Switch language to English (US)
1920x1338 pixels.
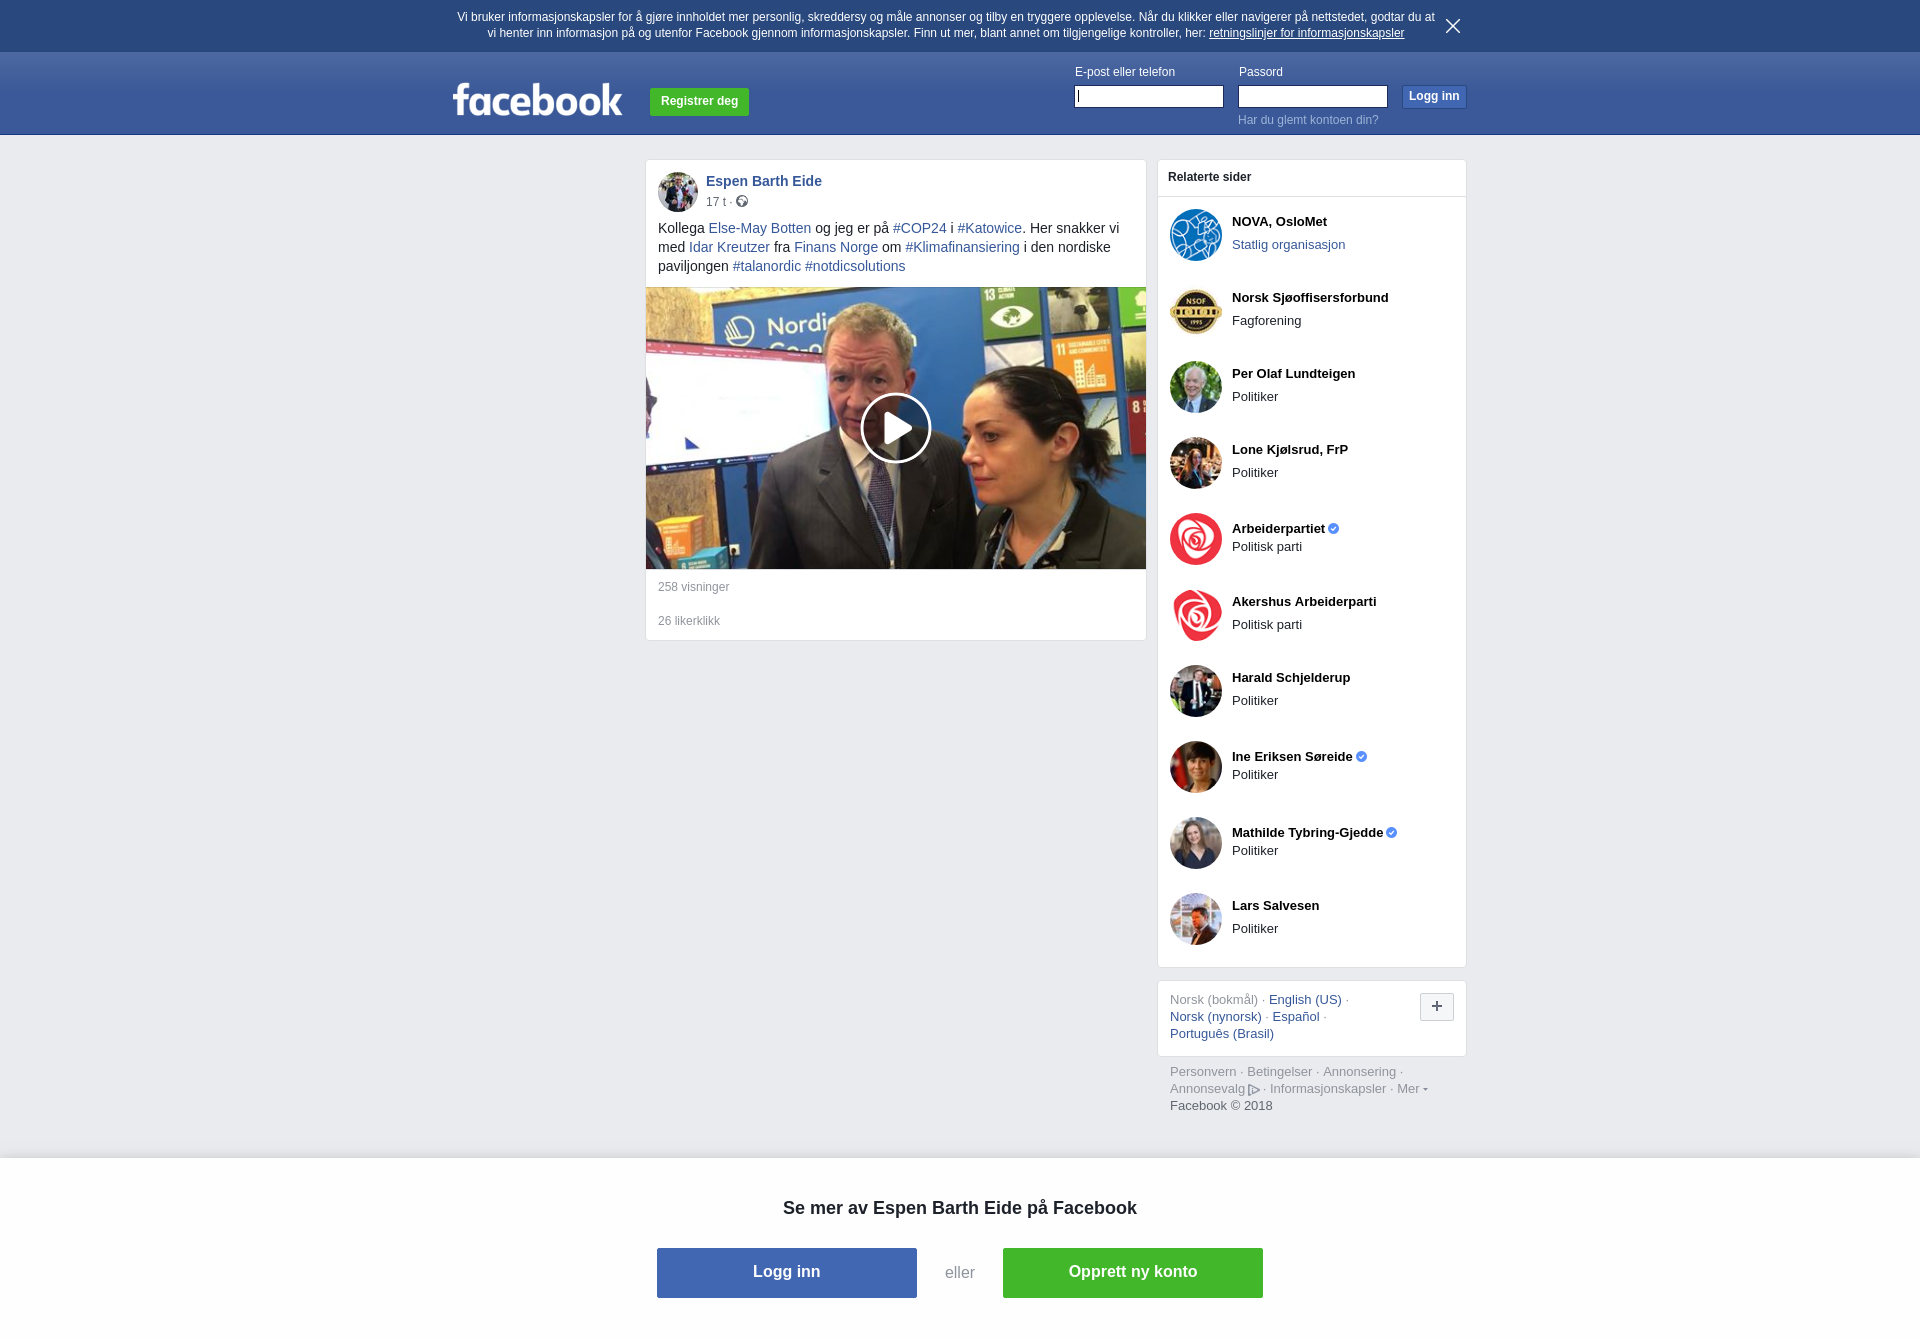[1305, 1000]
